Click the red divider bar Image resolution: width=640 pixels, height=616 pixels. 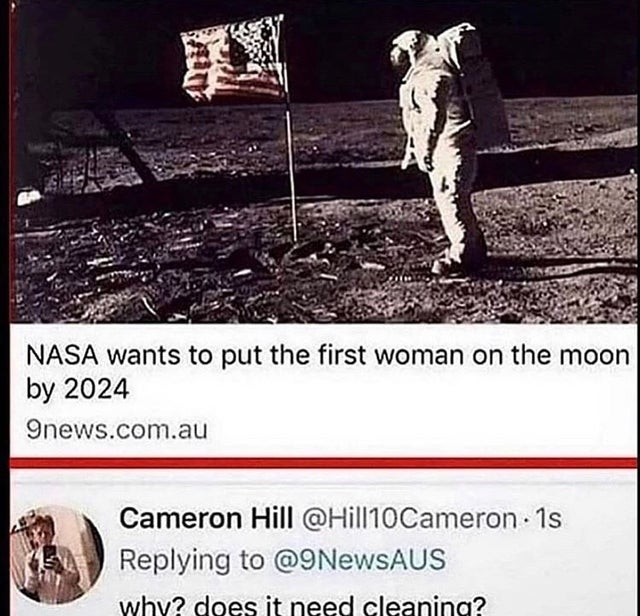(x=324, y=463)
